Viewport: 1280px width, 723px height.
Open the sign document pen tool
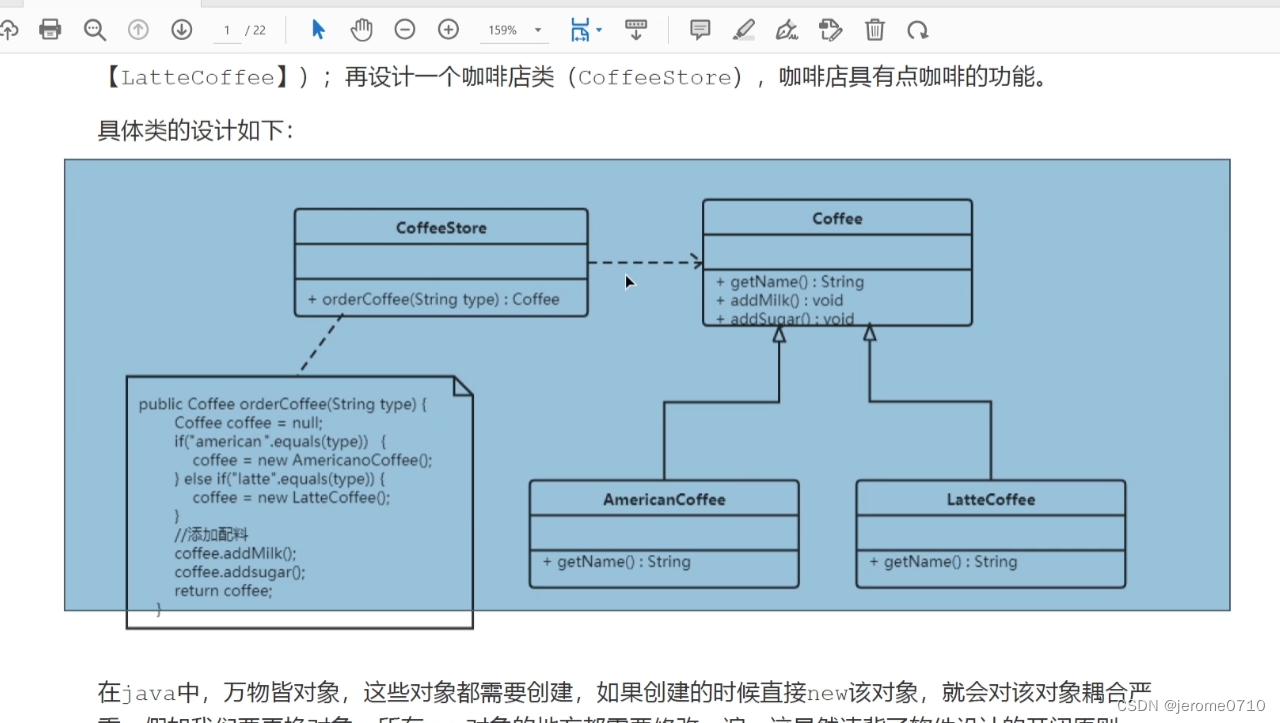click(x=787, y=30)
